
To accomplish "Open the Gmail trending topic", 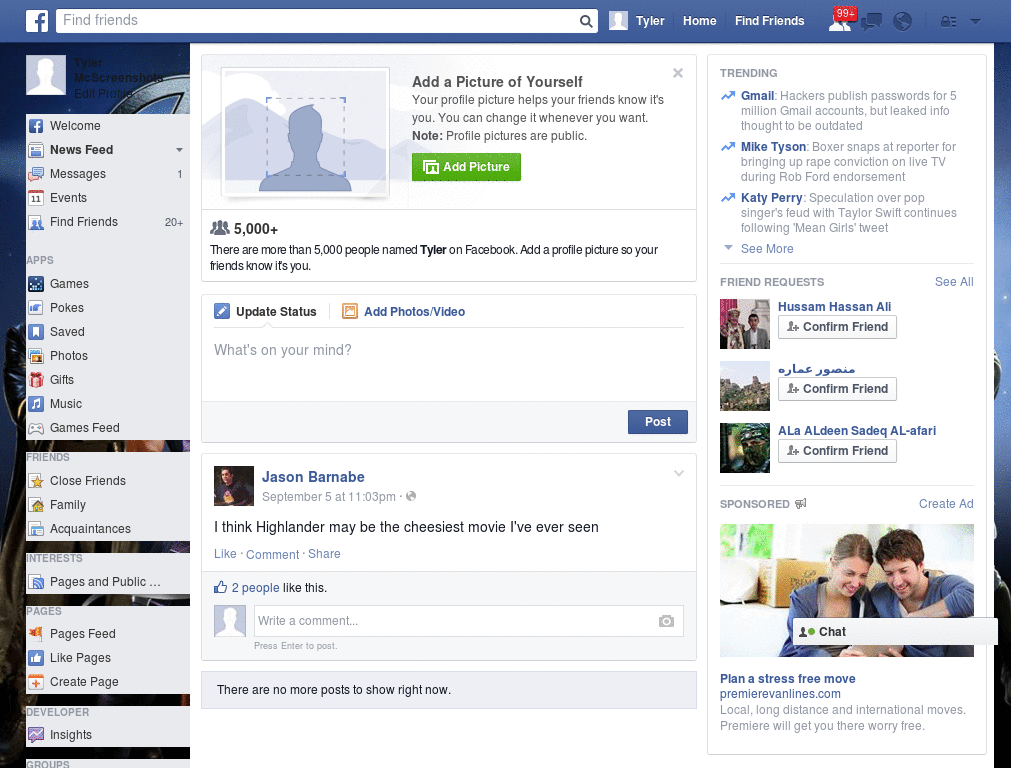I will coord(758,96).
